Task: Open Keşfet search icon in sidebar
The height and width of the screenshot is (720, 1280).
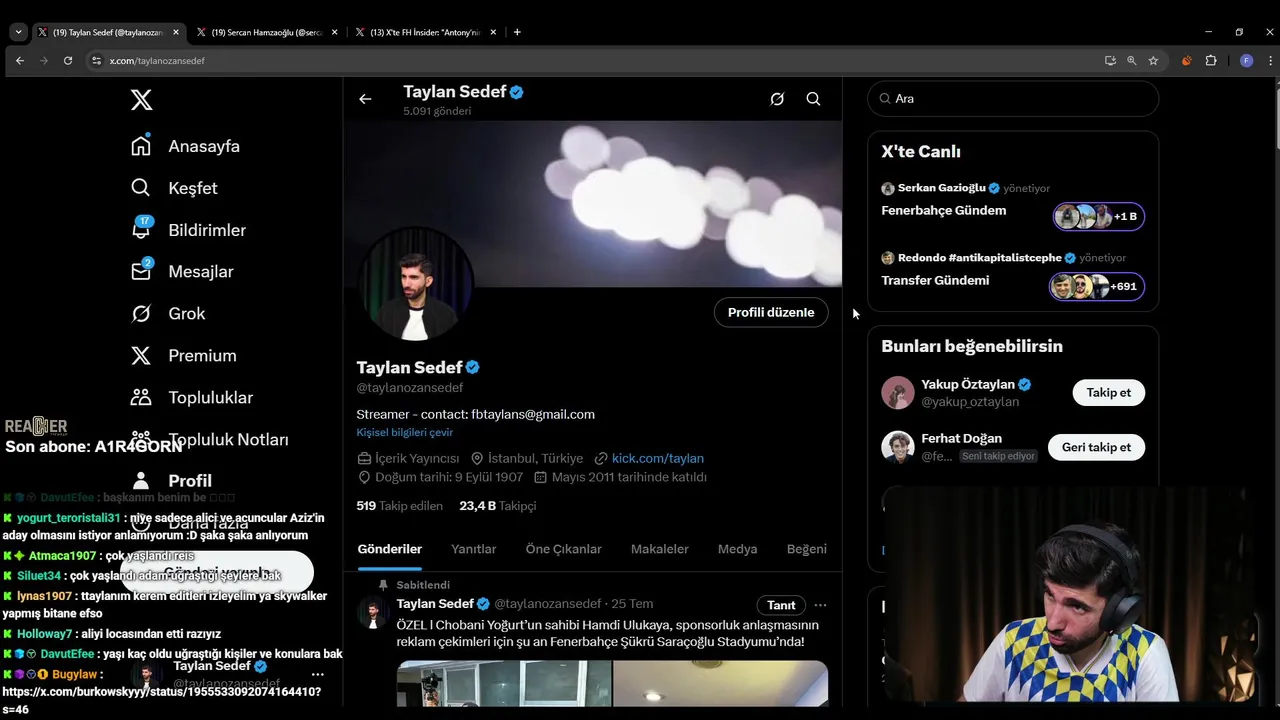Action: [141, 188]
